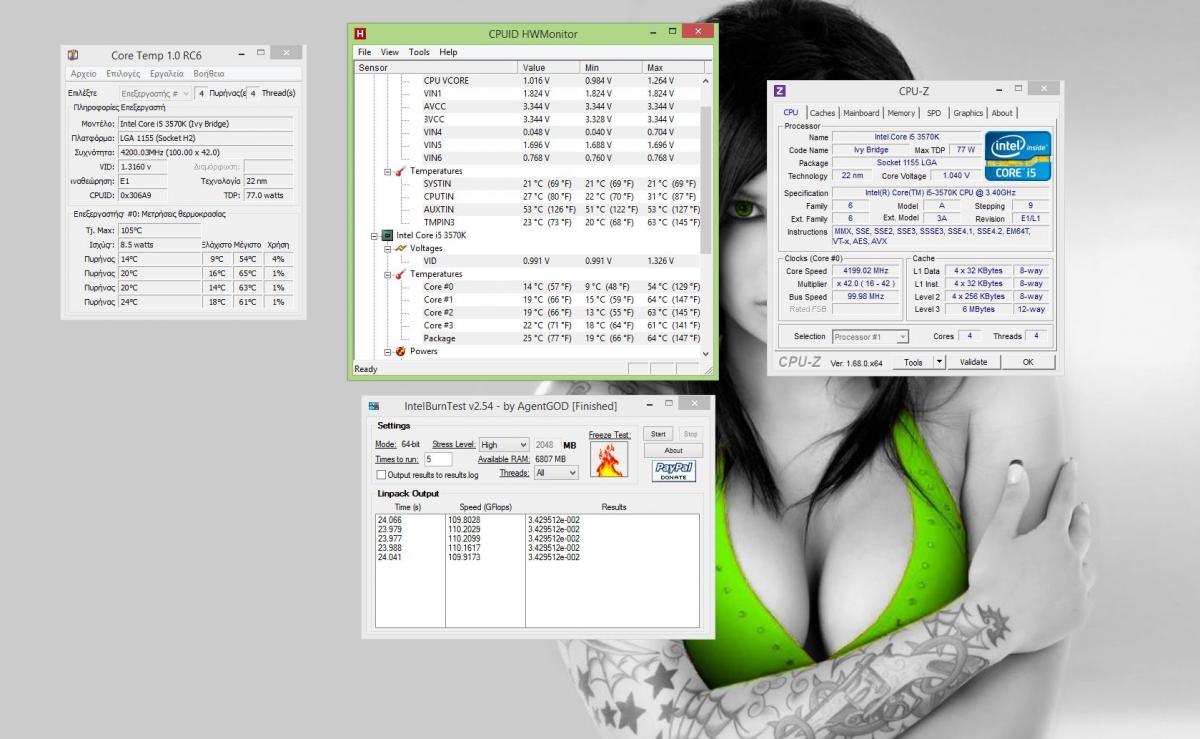Click HWMonitor scrollbar down arrow

point(706,352)
